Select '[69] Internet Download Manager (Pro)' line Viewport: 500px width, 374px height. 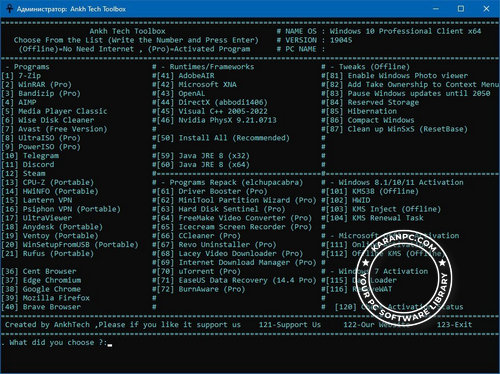(x=236, y=262)
